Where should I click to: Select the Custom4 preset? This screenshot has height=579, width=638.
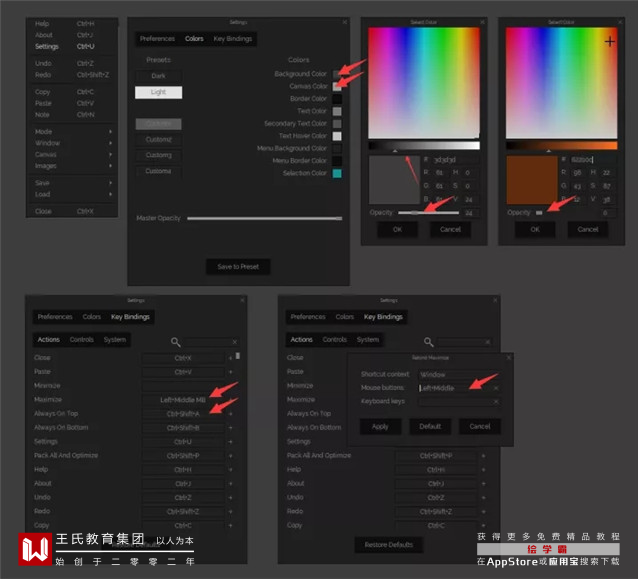click(158, 171)
